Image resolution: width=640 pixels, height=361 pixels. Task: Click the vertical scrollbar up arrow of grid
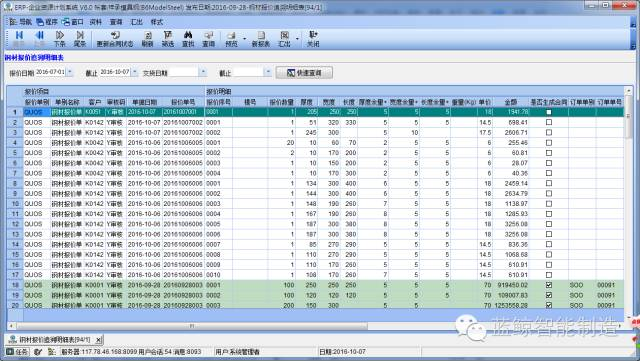click(x=629, y=91)
